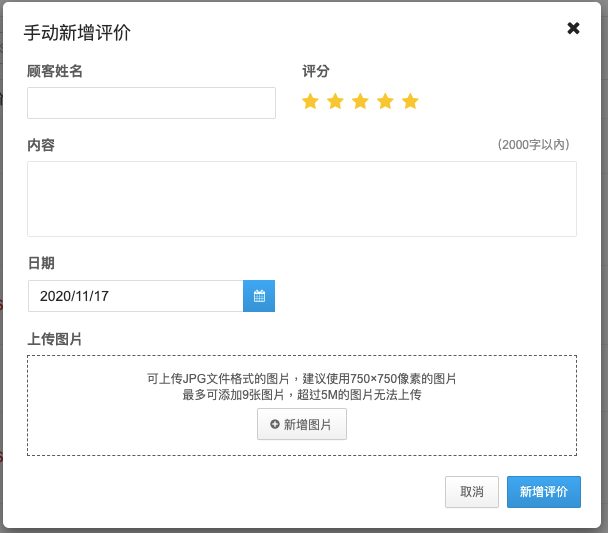
Task: Click the text 最多可添加9张图片
Action: point(233,395)
